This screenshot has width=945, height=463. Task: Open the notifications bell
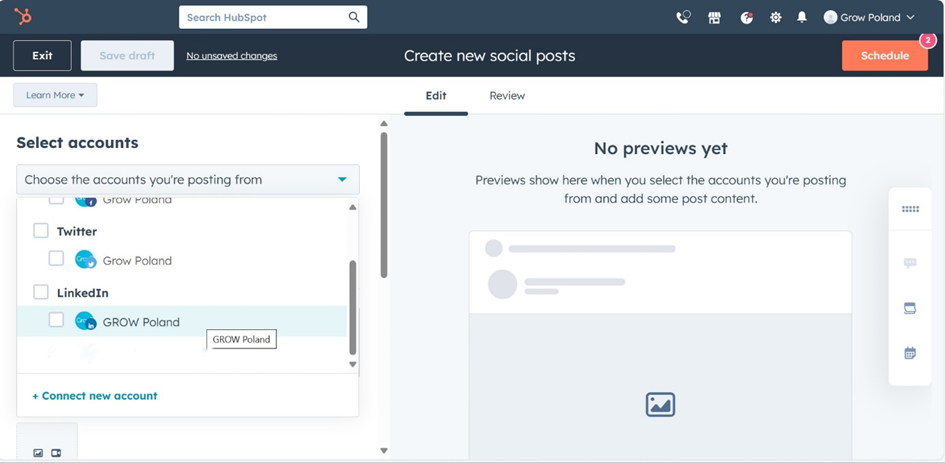coord(802,17)
